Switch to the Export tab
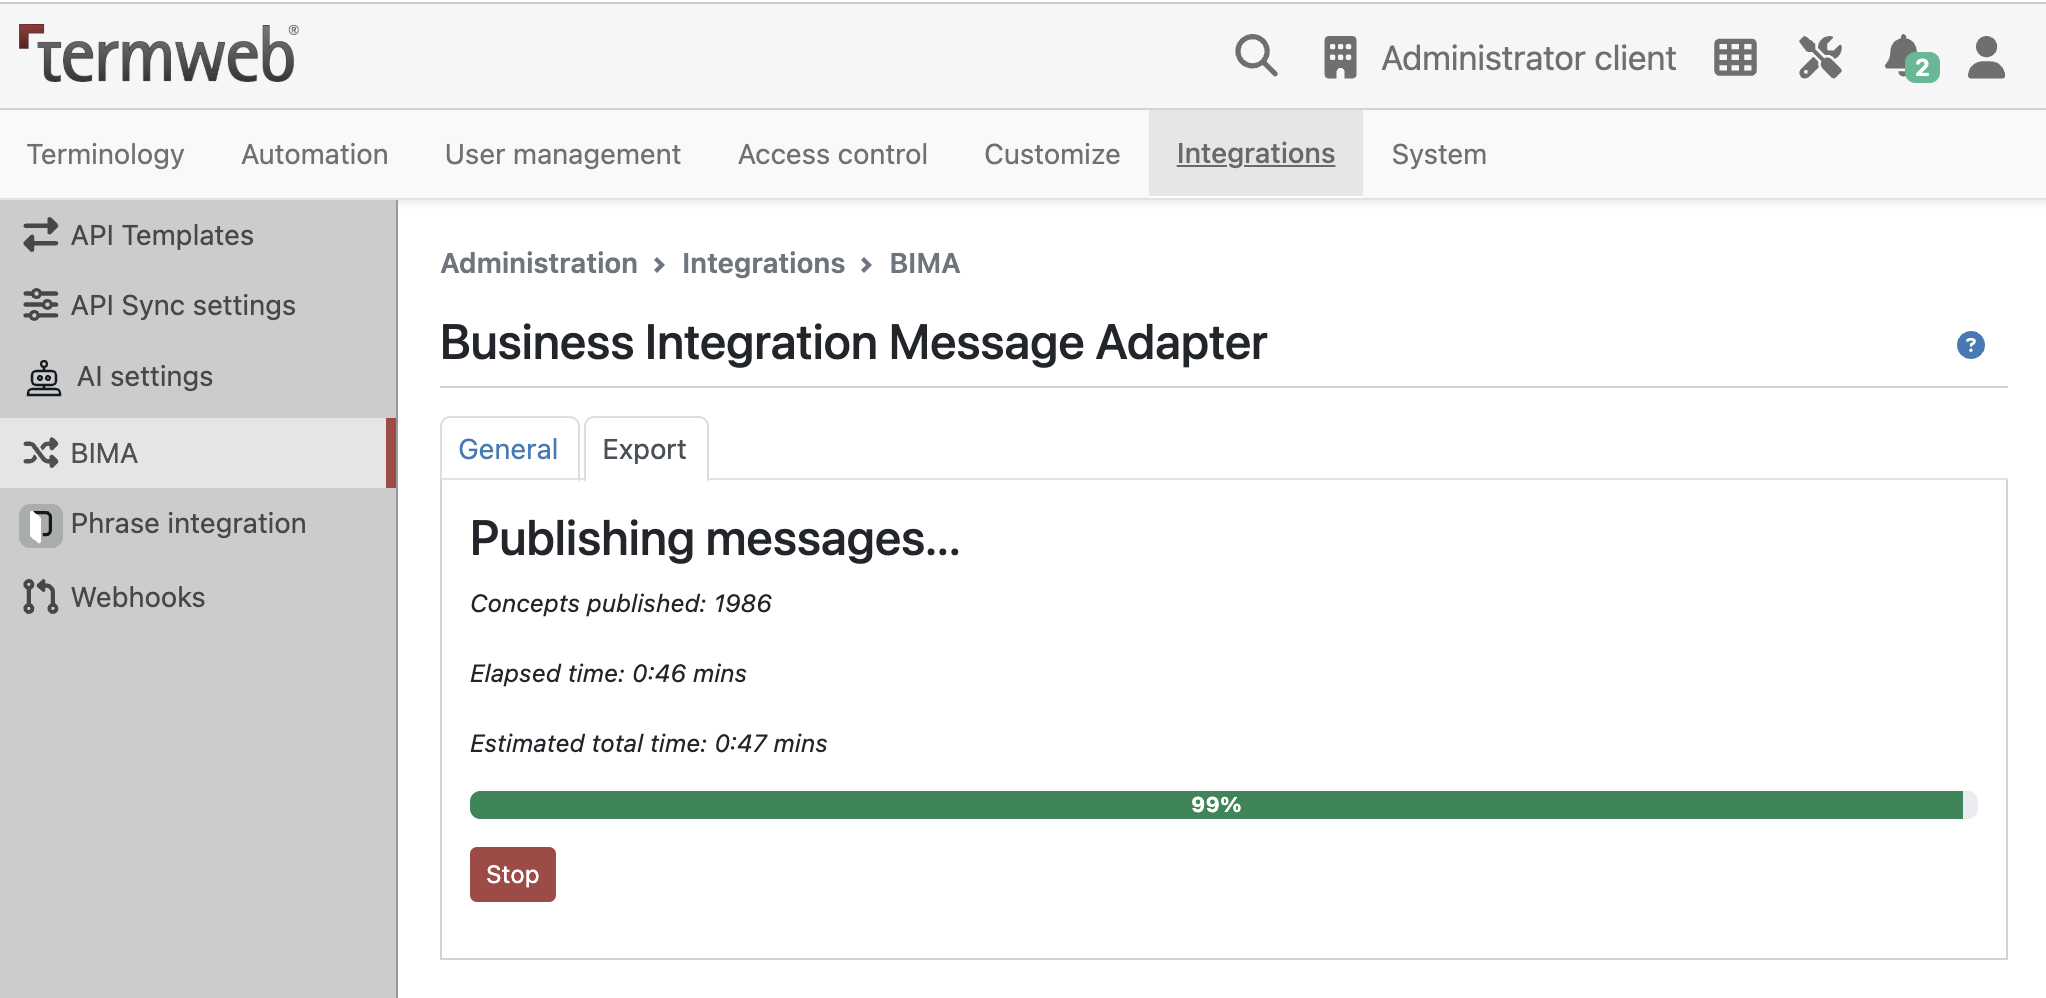The height and width of the screenshot is (998, 2046). [645, 449]
